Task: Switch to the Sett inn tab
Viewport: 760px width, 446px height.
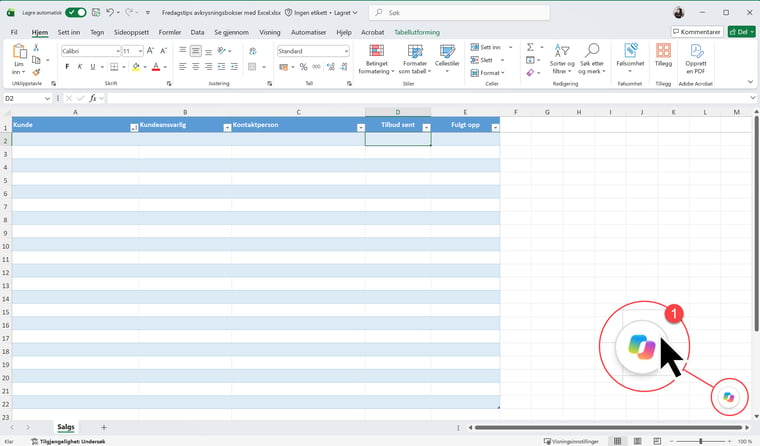Action: [69, 32]
